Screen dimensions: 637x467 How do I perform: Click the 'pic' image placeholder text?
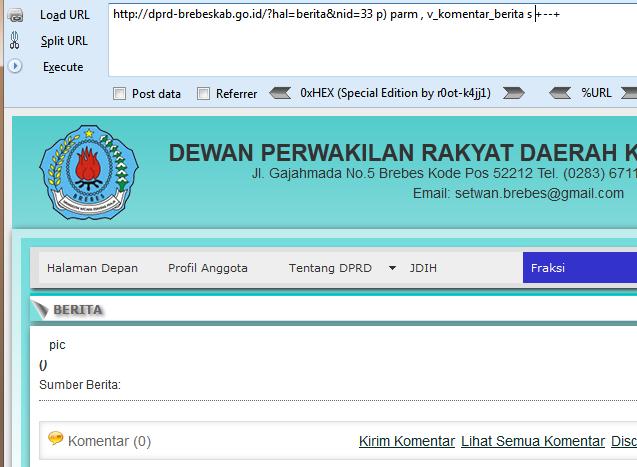pos(57,345)
